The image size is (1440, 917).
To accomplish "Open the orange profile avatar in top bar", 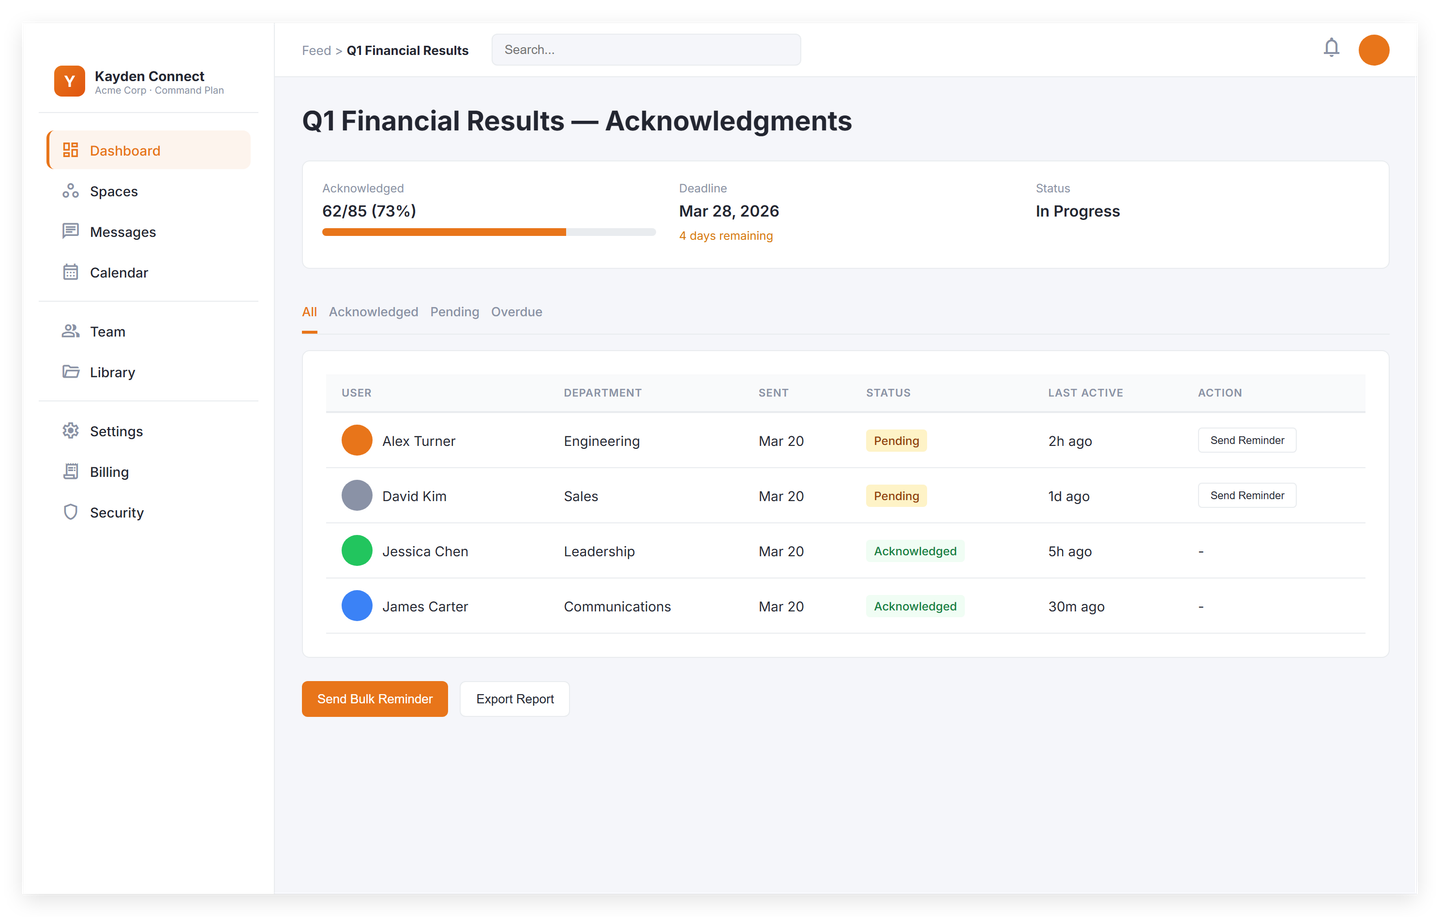I will click(x=1374, y=50).
